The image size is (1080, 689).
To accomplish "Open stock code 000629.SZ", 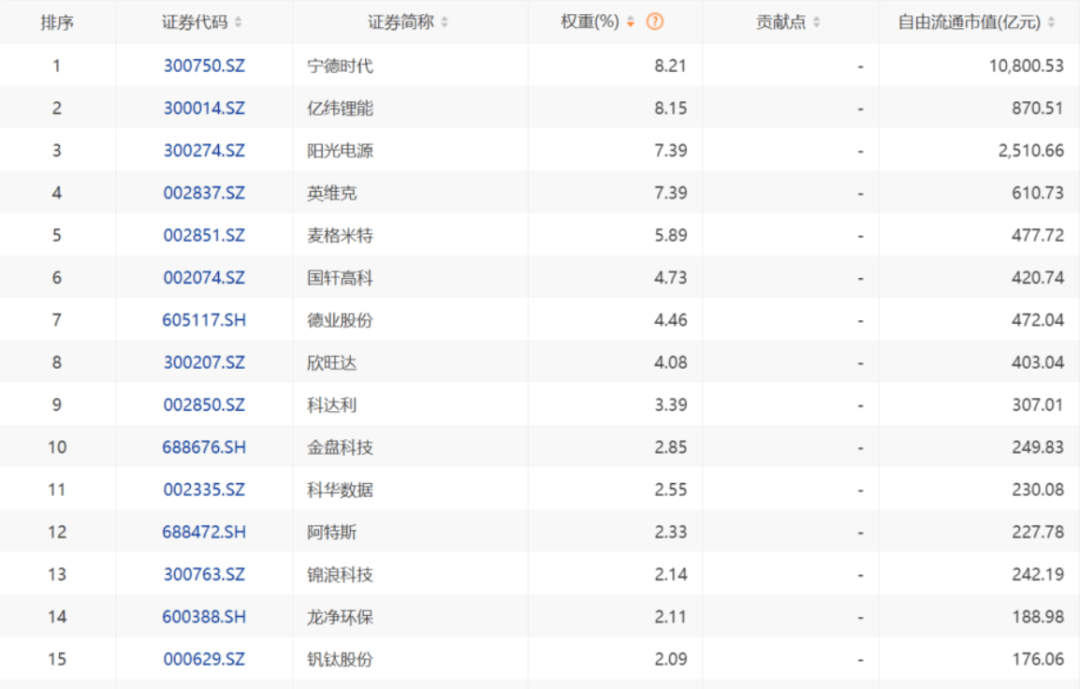I will tap(204, 659).
